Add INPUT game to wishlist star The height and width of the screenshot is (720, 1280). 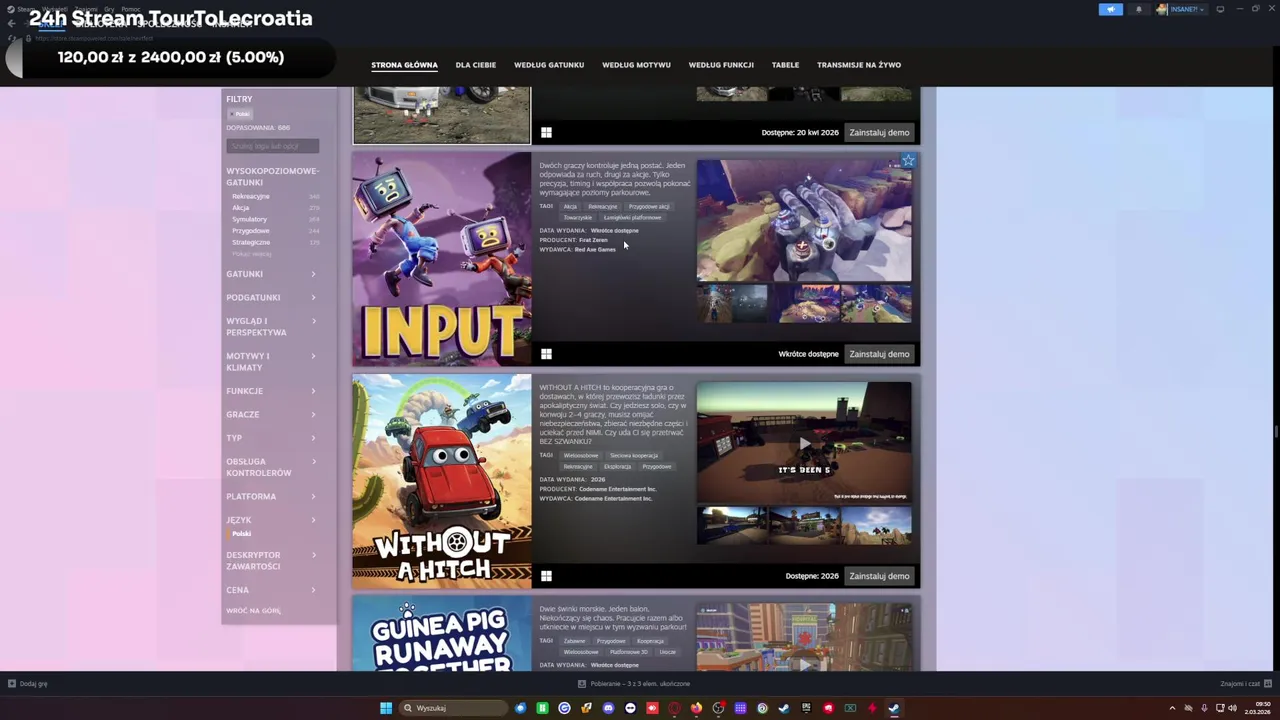908,160
